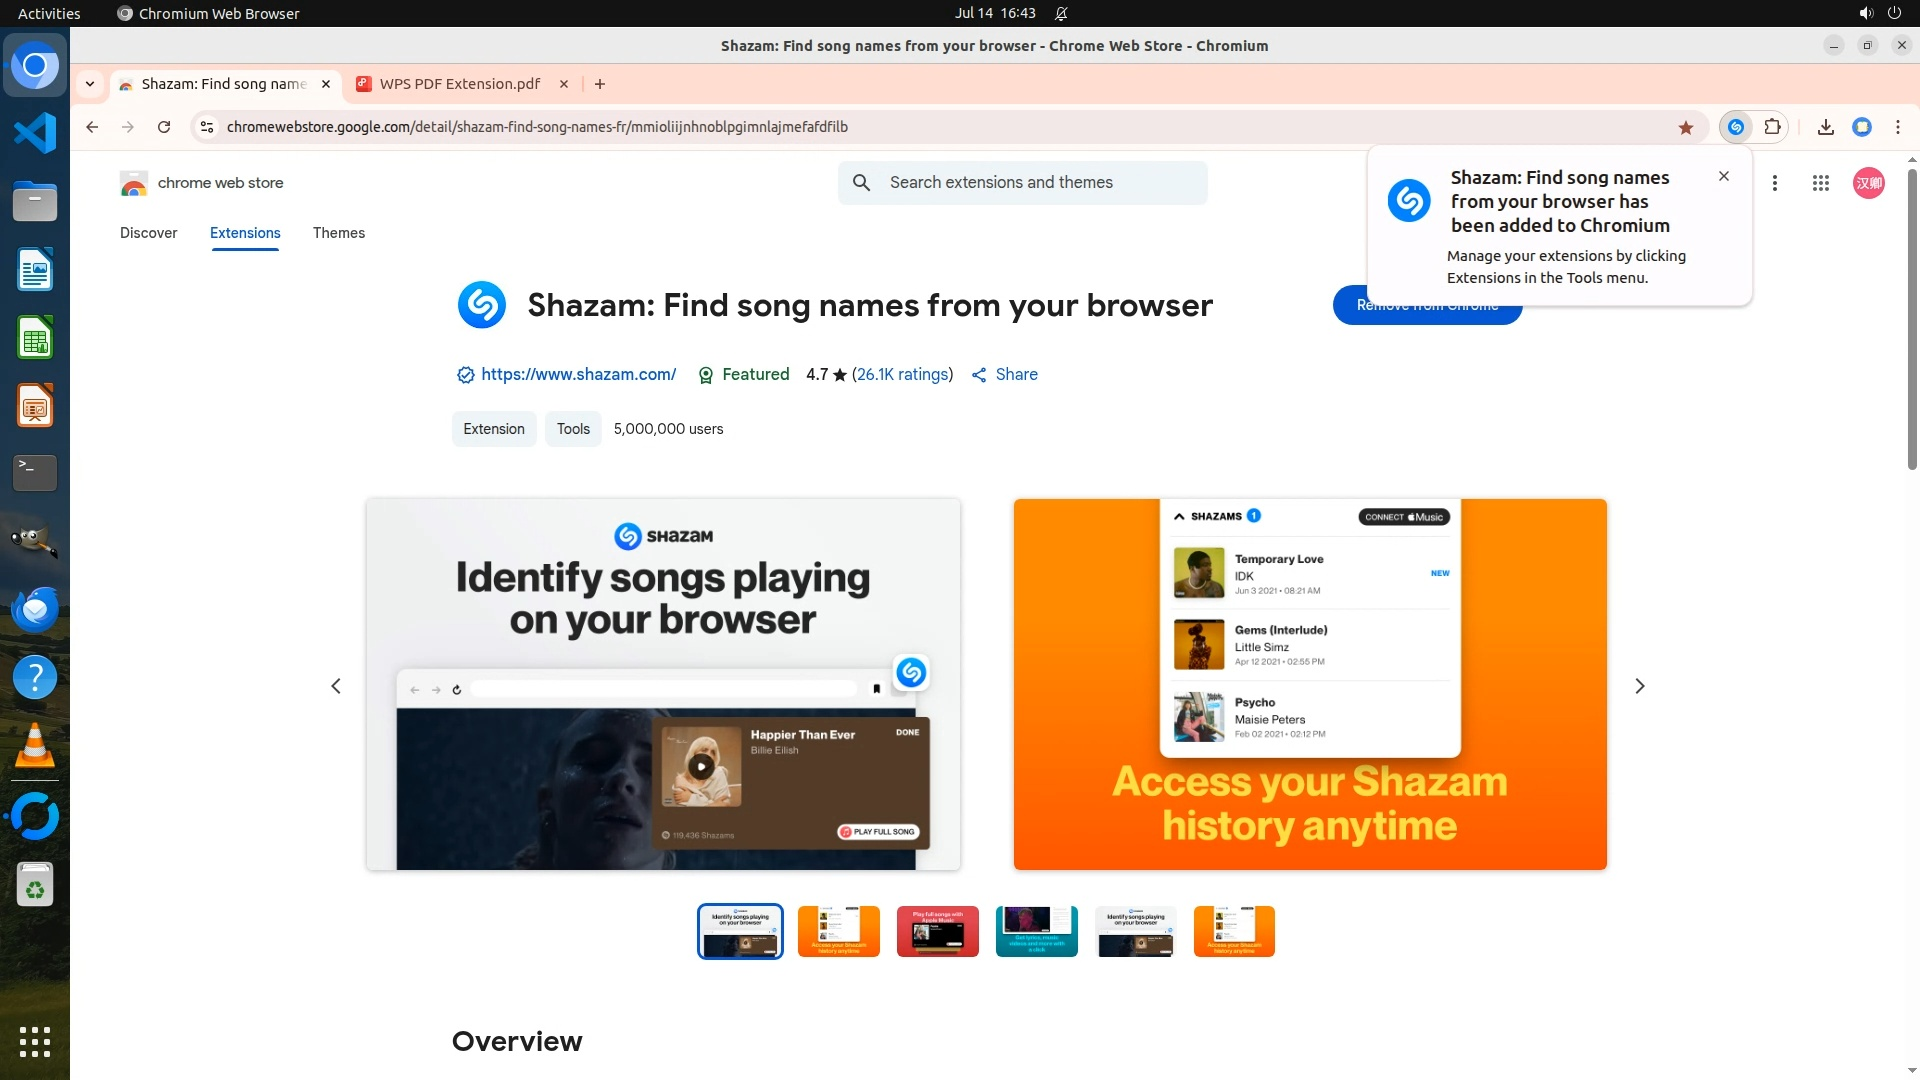The width and height of the screenshot is (1920, 1080).
Task: Open Chrome Web Store three-dot options
Action: (1775, 183)
